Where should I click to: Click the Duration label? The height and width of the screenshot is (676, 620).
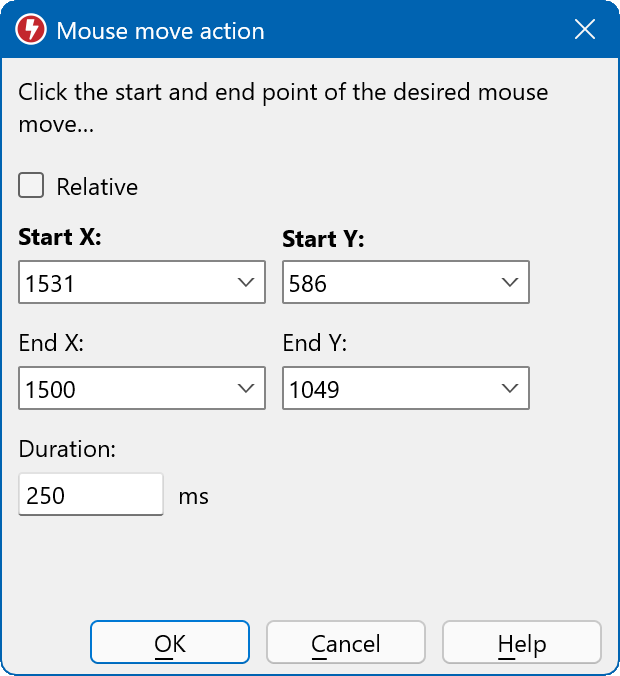coord(67,450)
